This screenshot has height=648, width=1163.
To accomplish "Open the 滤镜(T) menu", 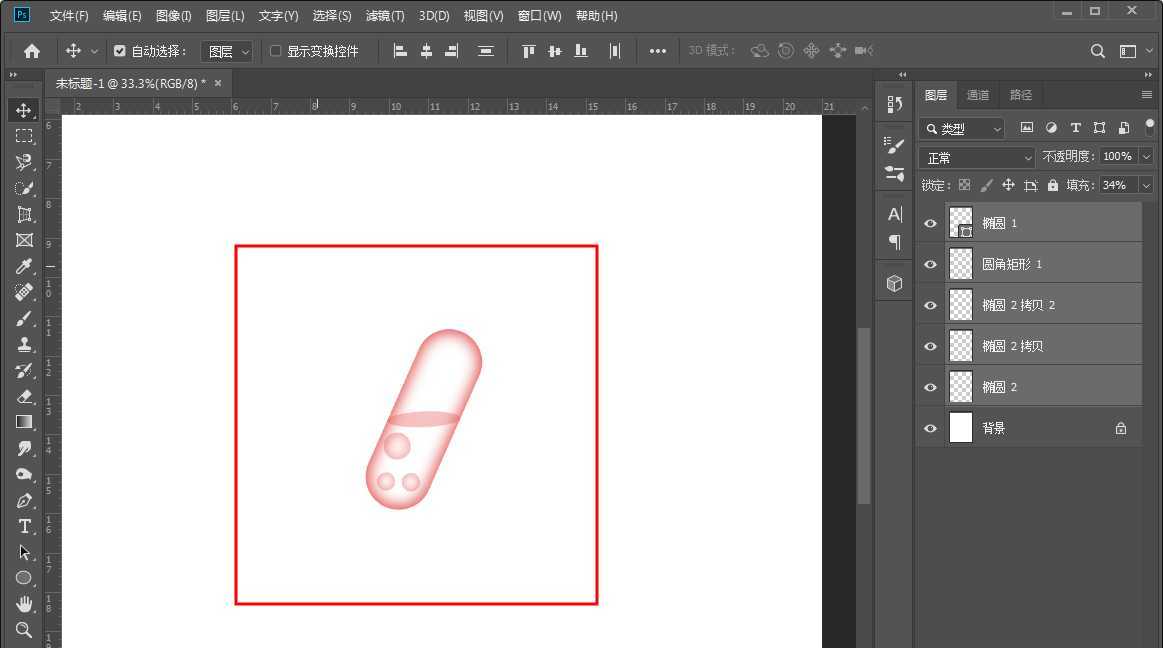I will 385,16.
